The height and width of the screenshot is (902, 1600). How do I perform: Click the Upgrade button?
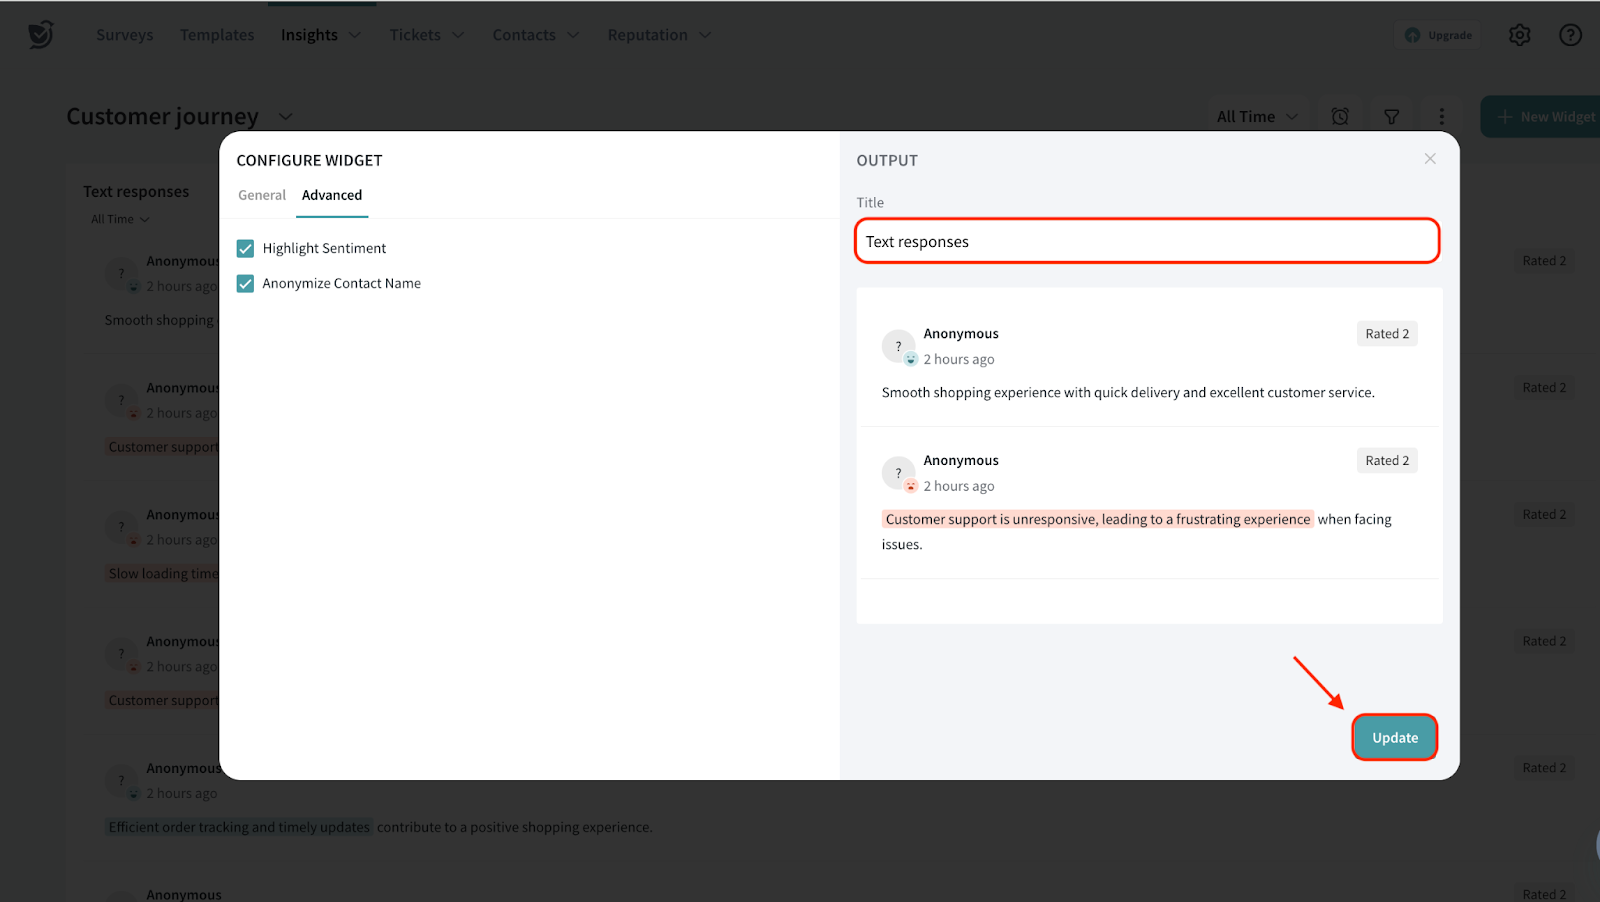(x=1438, y=35)
